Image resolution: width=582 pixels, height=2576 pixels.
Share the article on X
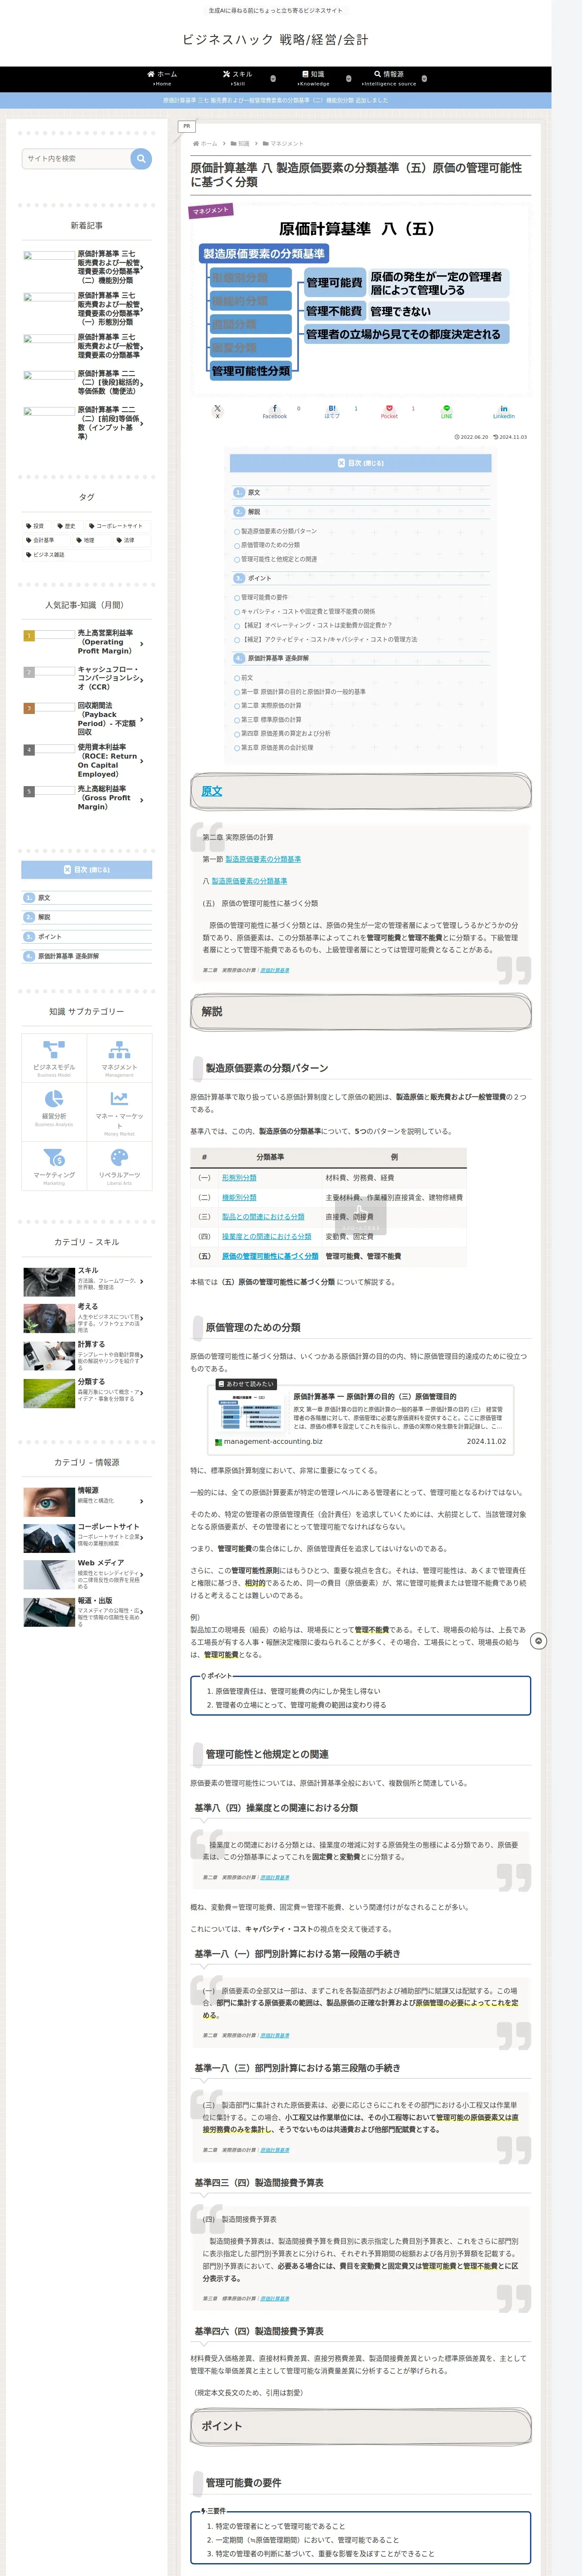pos(217,411)
